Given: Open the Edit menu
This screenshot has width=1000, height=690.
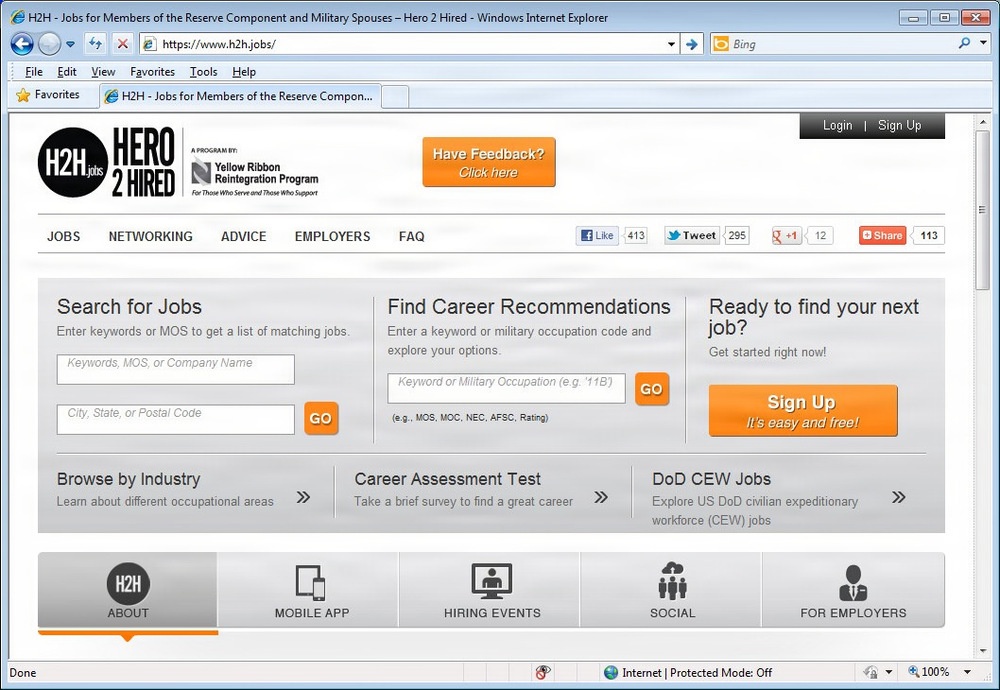Looking at the screenshot, I should pos(66,72).
